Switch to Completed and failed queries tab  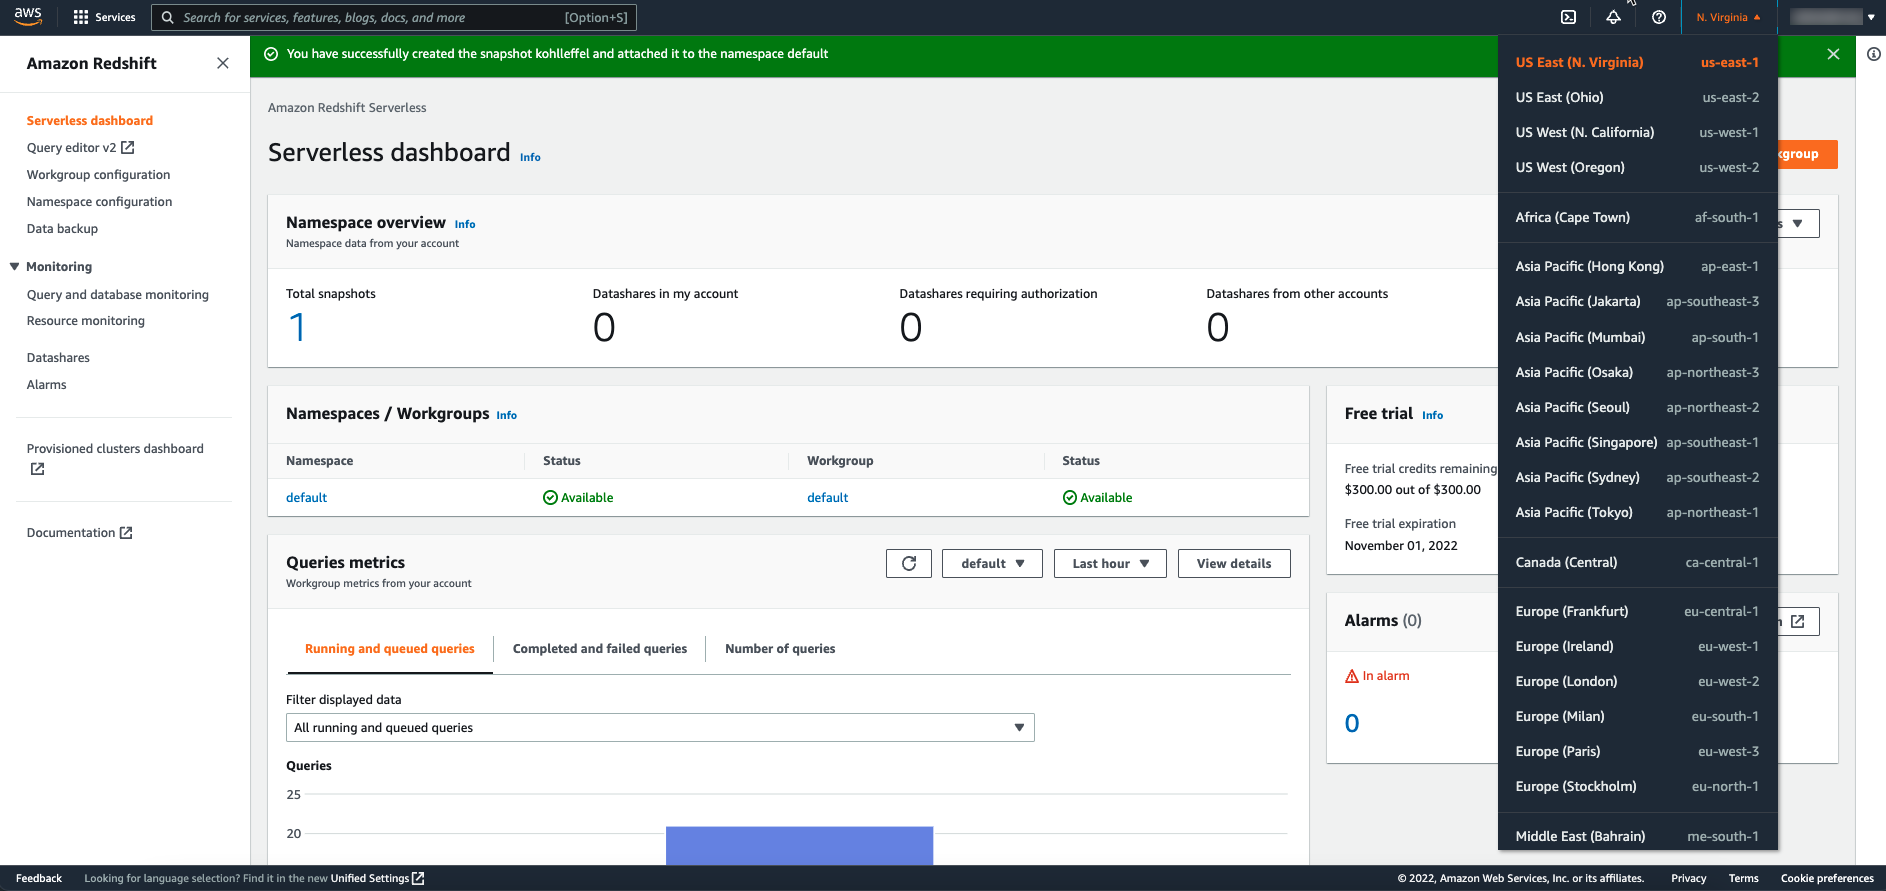tap(600, 649)
